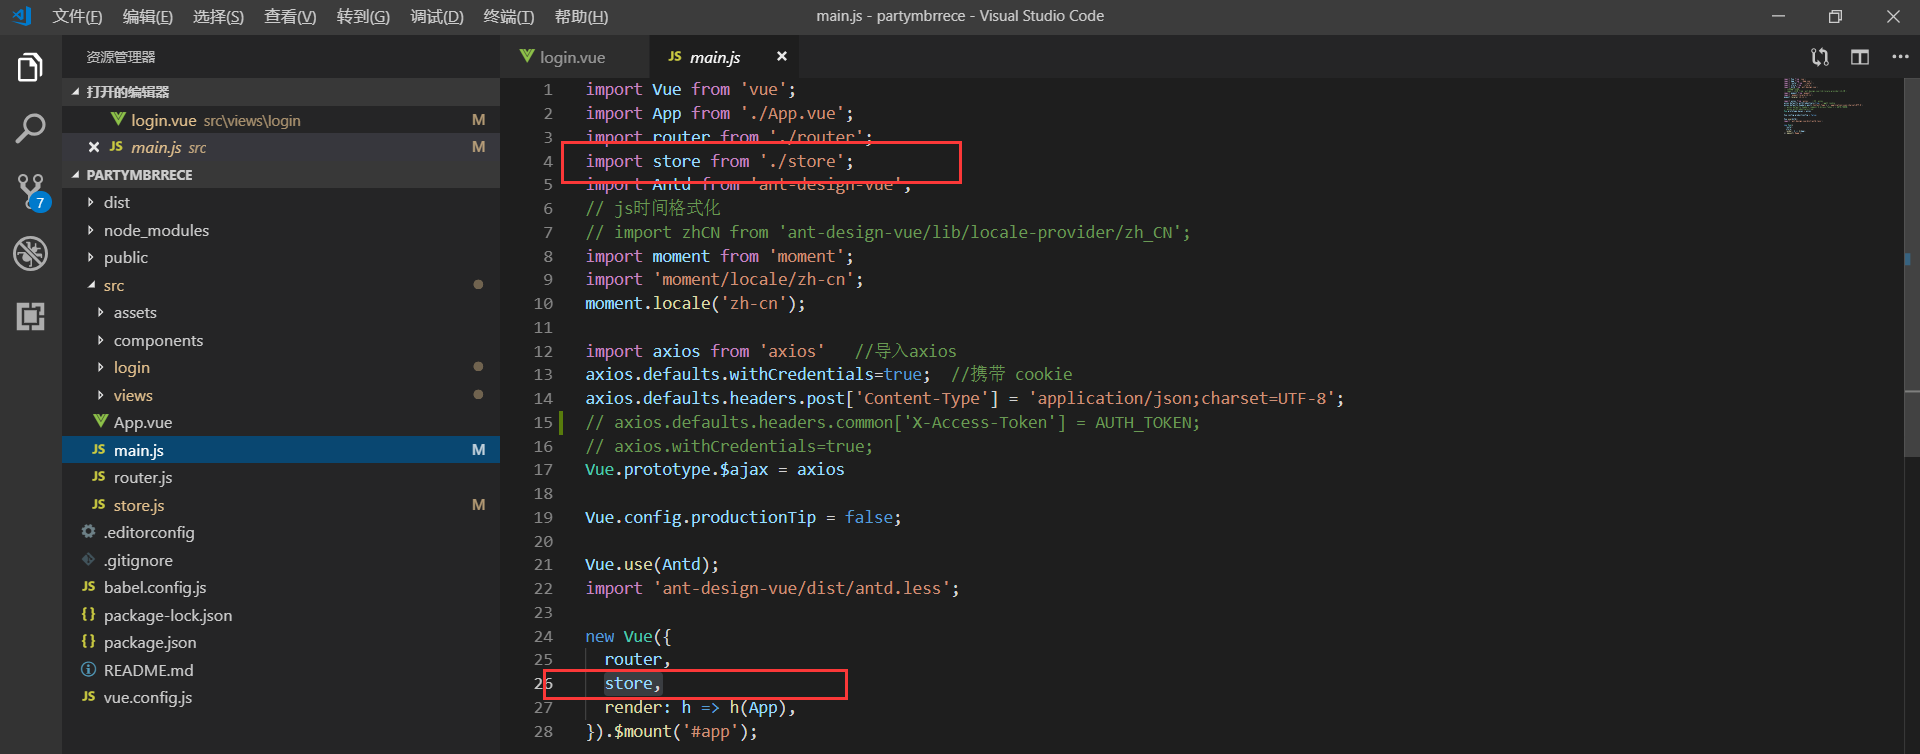1920x754 pixels.
Task: Switch to the login.vue editor tab
Action: 574,57
